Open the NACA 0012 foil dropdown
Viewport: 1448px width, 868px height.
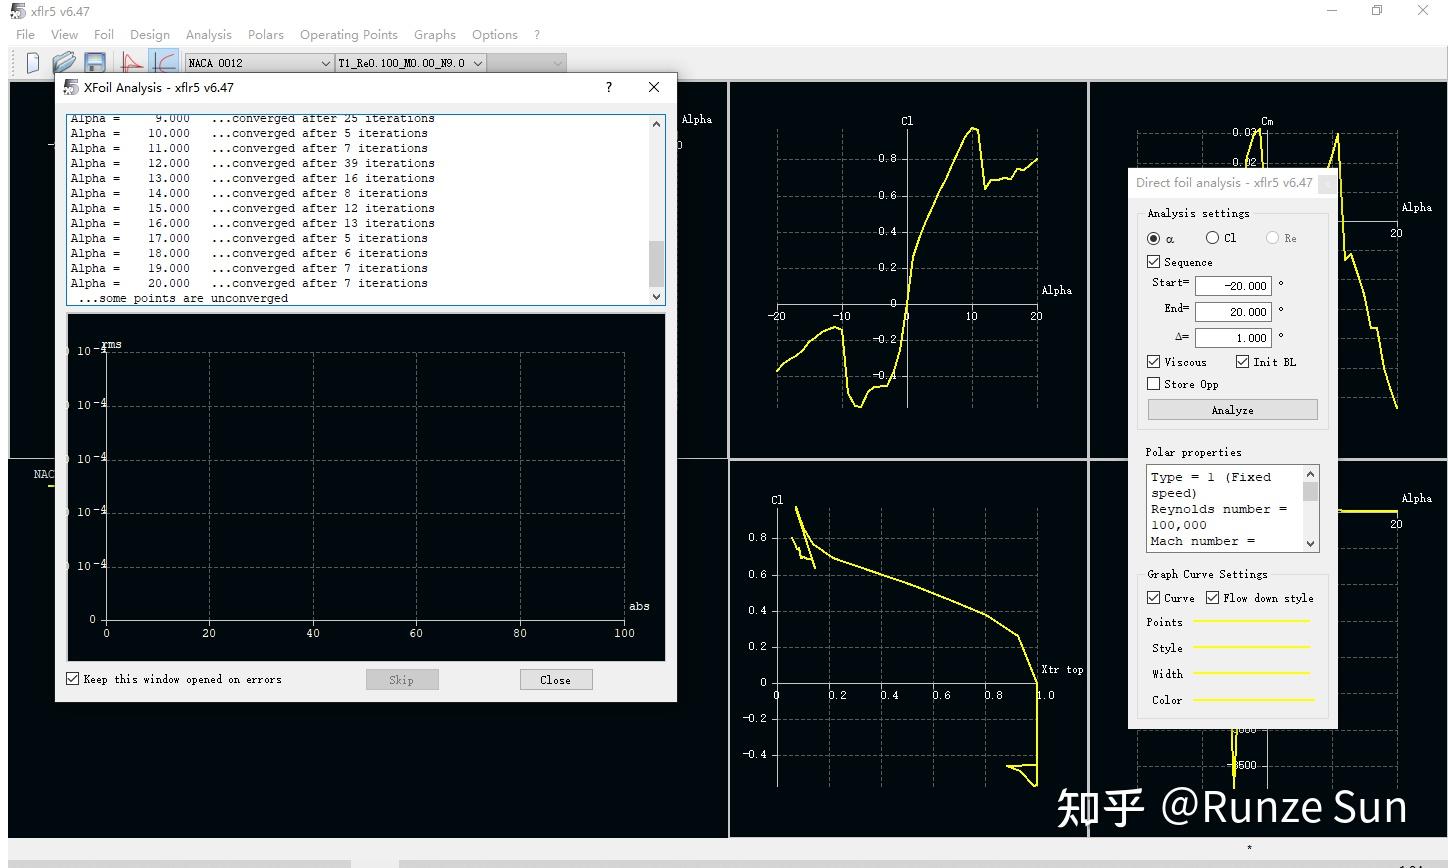coord(325,62)
